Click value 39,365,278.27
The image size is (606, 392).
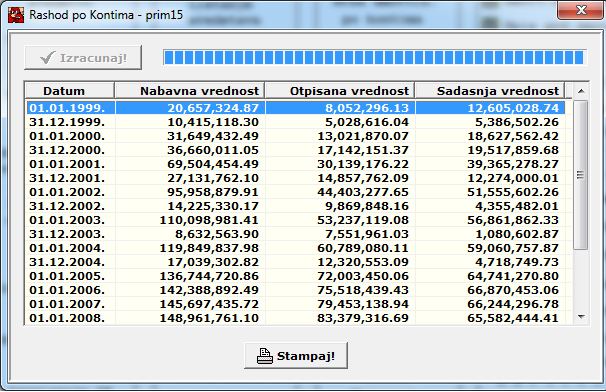click(x=513, y=164)
